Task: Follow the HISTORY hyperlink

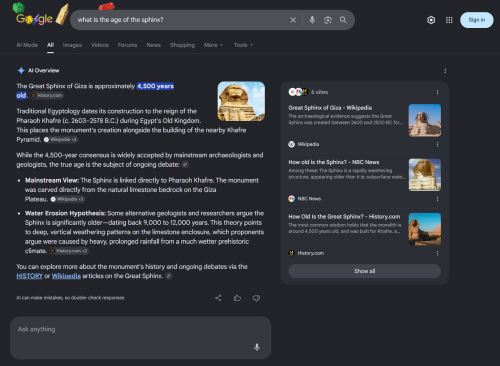Action: (x=29, y=276)
